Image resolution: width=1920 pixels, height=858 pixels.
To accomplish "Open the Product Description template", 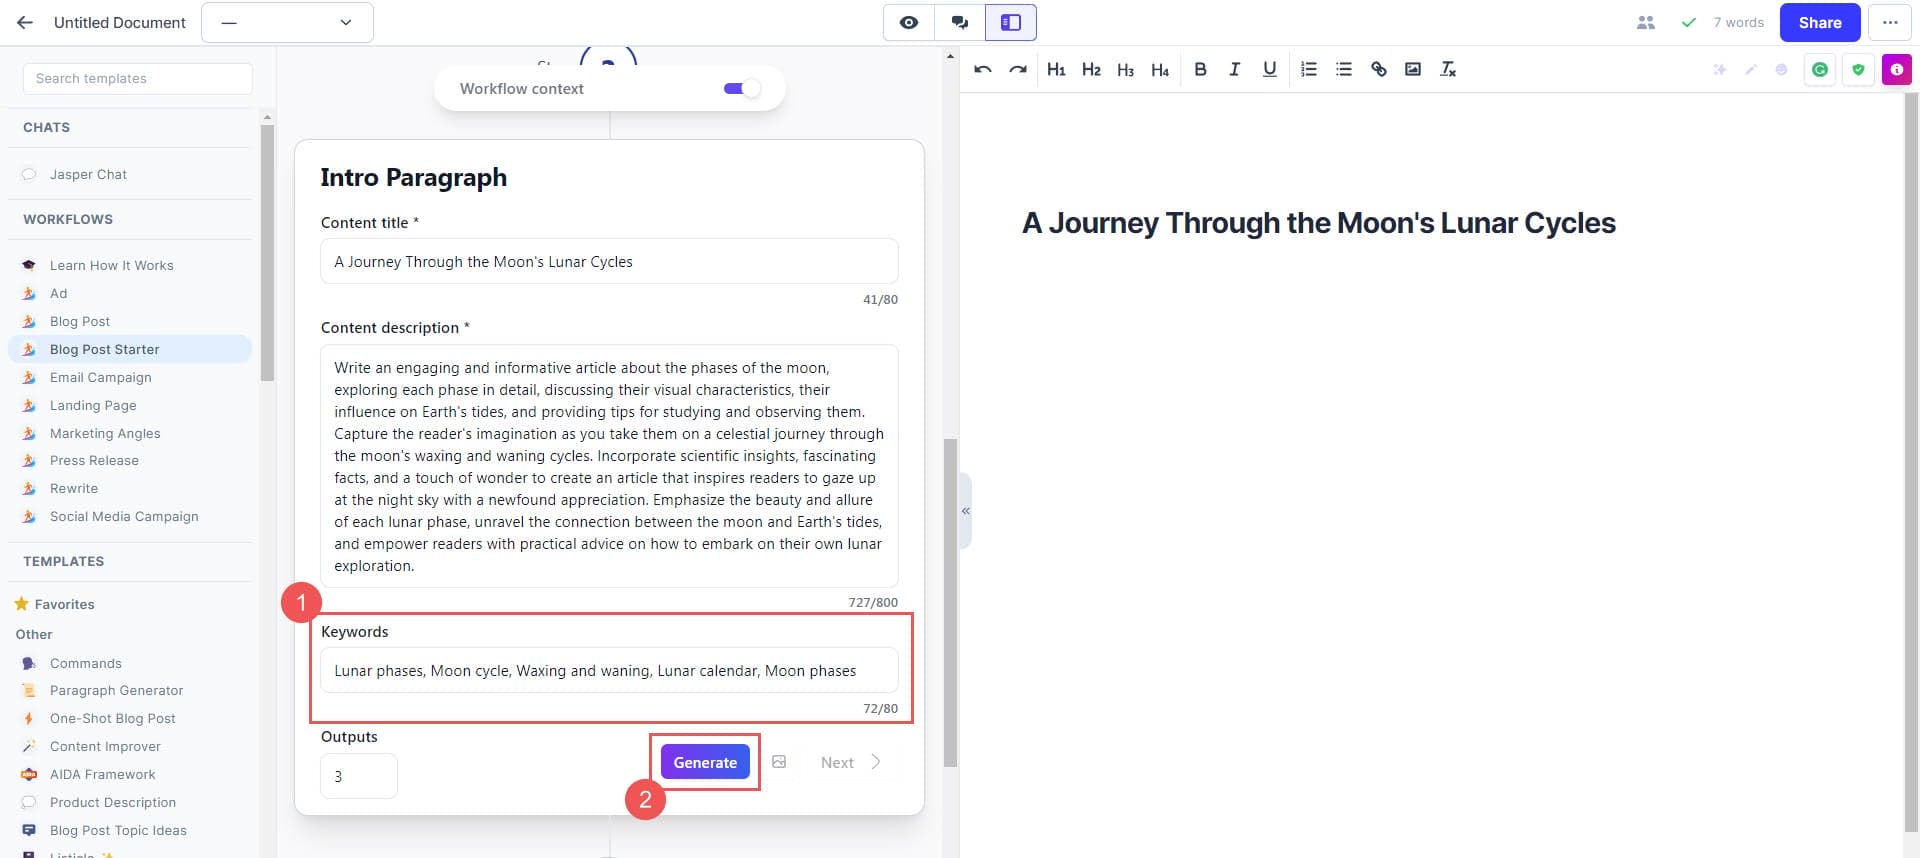I will coord(112,802).
